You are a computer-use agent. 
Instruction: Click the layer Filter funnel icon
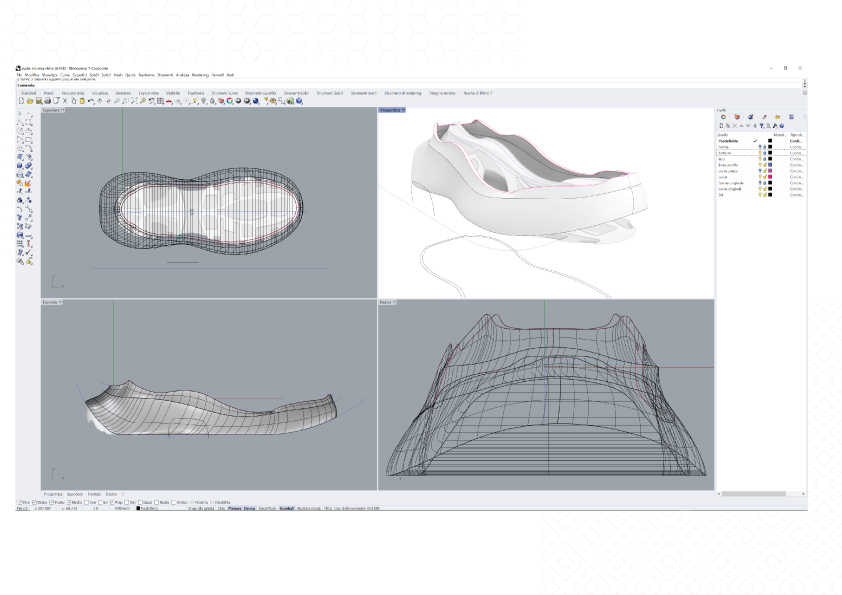[x=761, y=126]
